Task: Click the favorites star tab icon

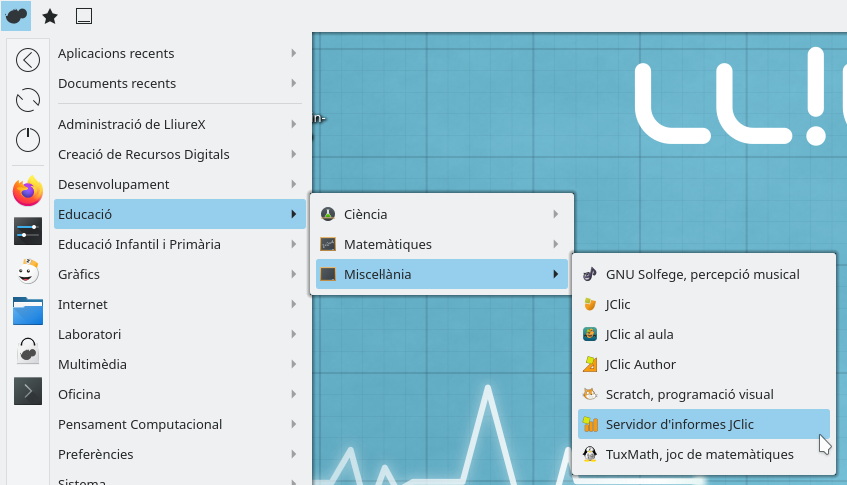Action: coord(49,15)
